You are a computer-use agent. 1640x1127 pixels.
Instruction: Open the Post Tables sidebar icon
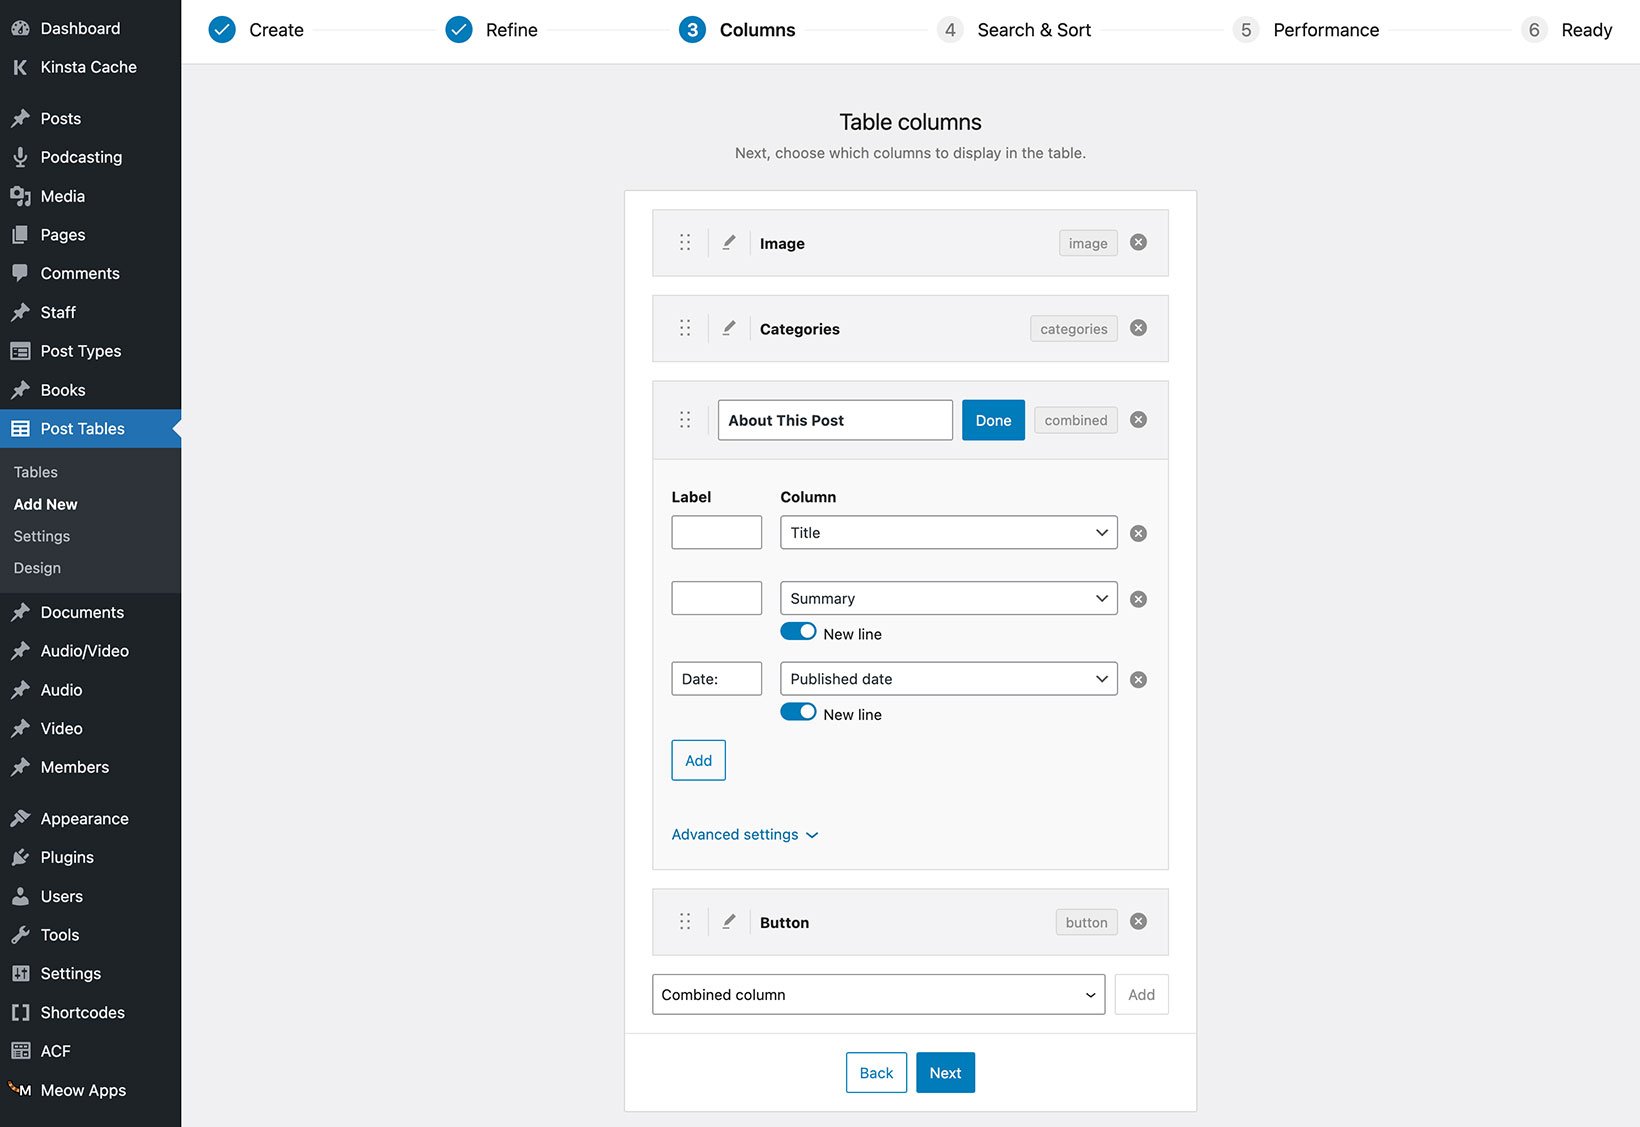pos(21,428)
